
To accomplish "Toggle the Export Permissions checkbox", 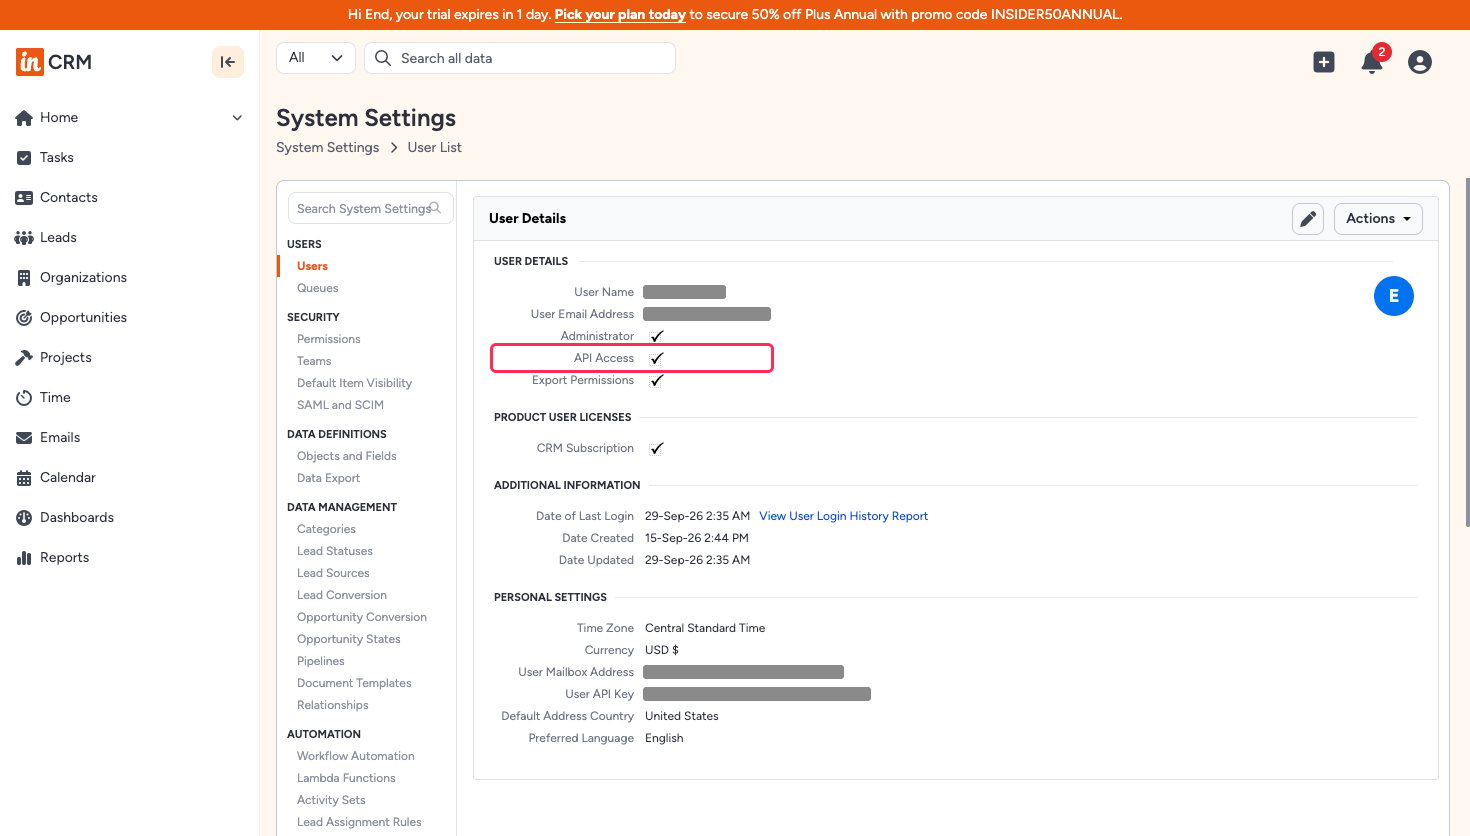I will tap(657, 380).
